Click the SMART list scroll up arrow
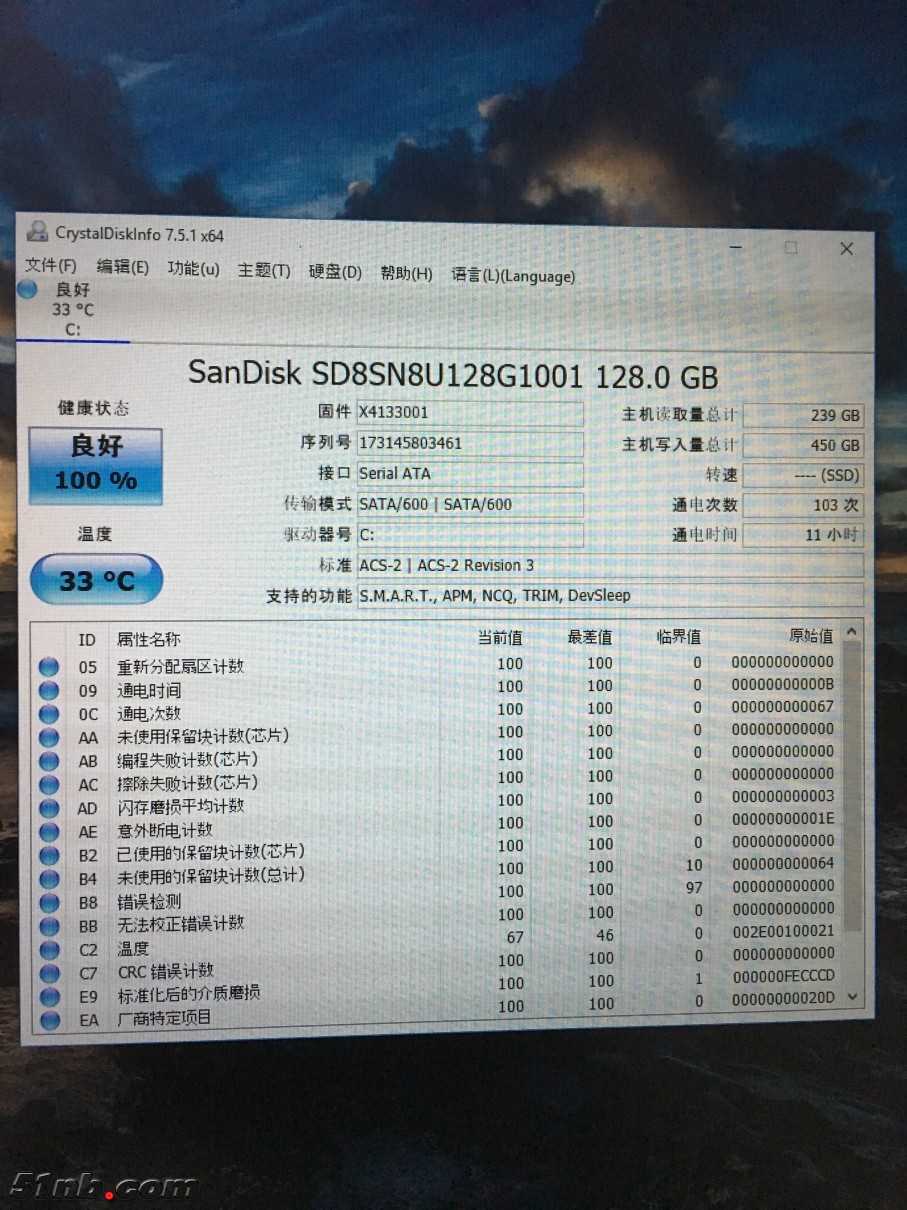This screenshot has height=1210, width=907. pyautogui.click(x=852, y=632)
